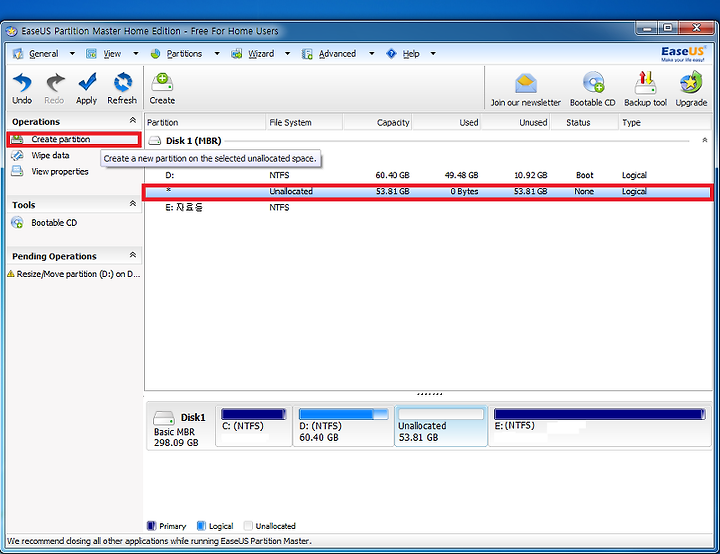Select the E: NTFS partition row
Image resolution: width=720 pixels, height=554 pixels.
[x=428, y=208]
